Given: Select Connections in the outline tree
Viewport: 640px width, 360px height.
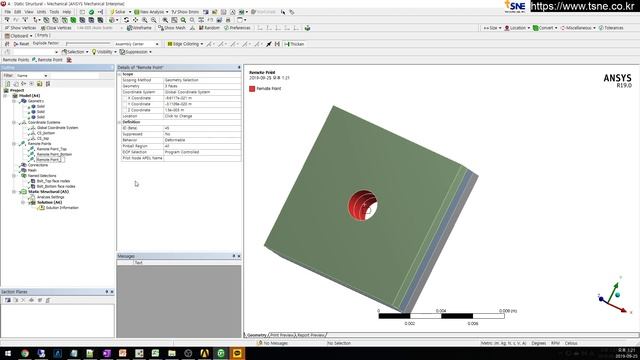Looking at the screenshot, I should click(38, 165).
